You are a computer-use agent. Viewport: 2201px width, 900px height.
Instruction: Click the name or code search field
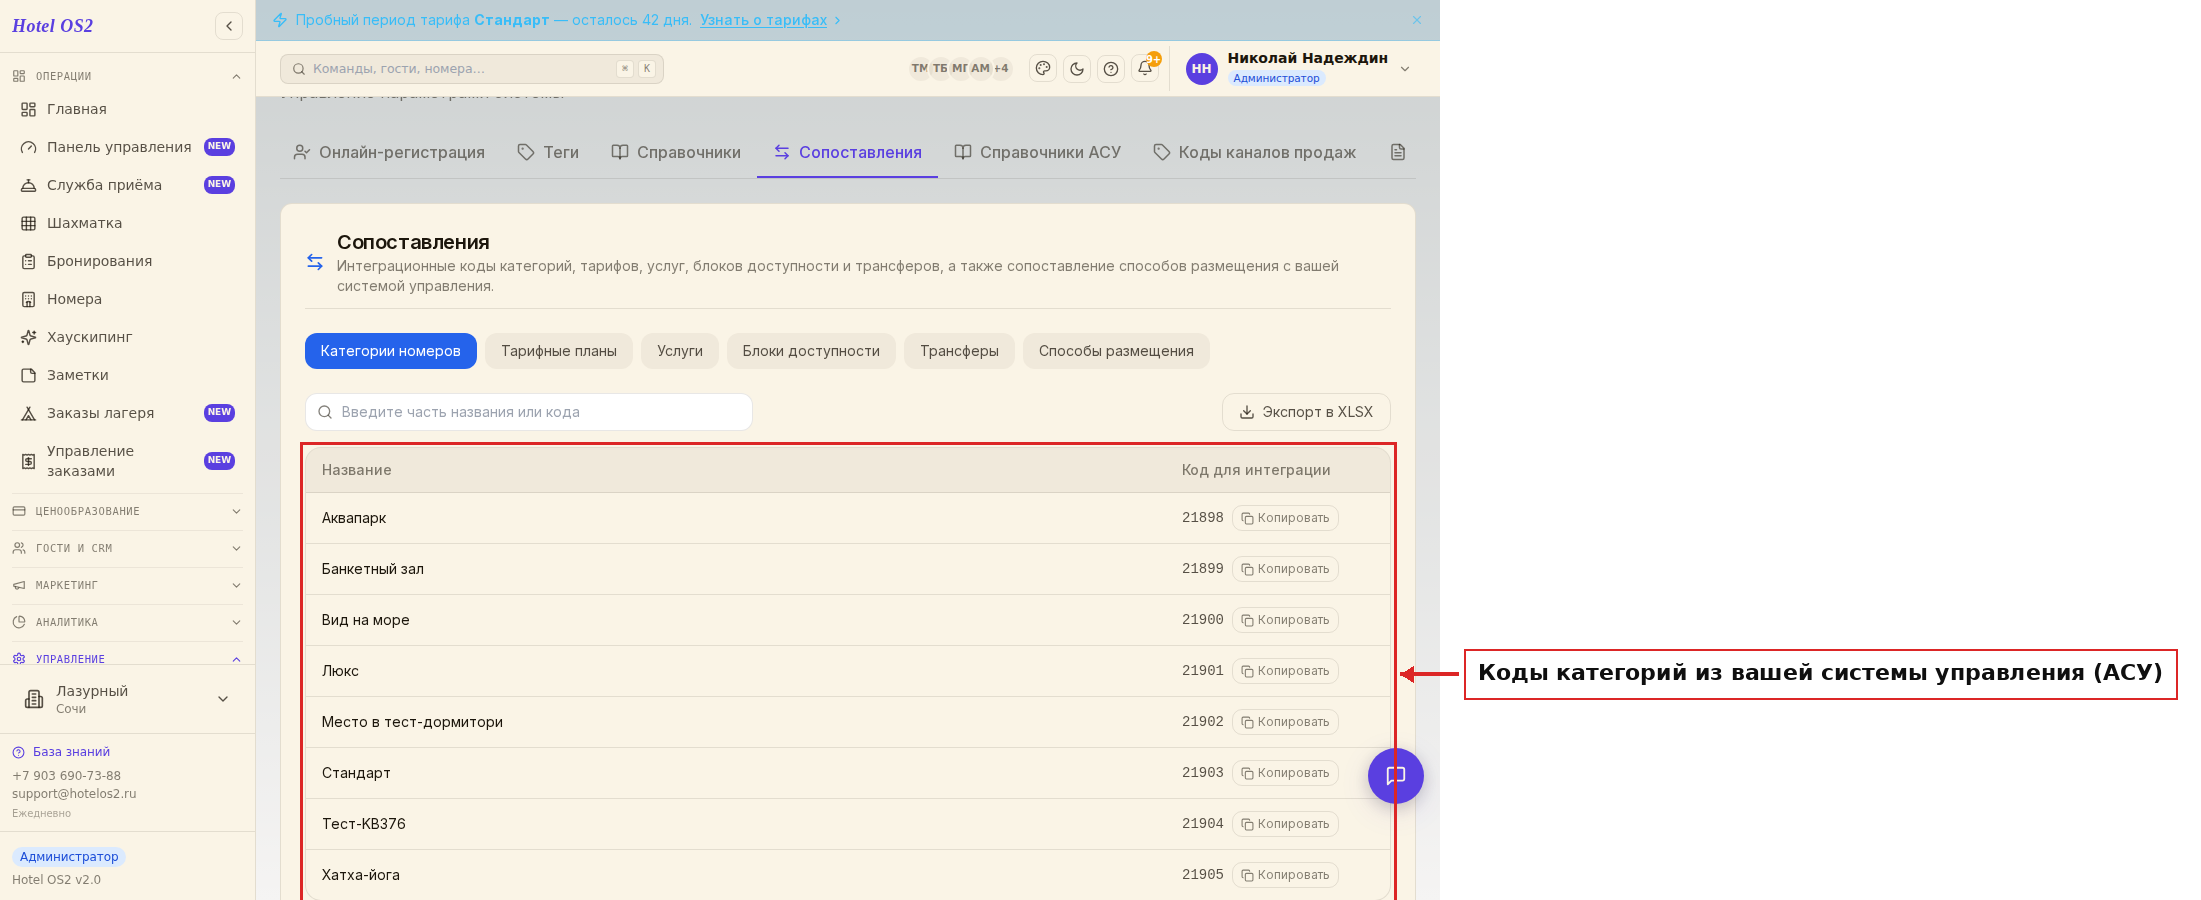pyautogui.click(x=529, y=412)
